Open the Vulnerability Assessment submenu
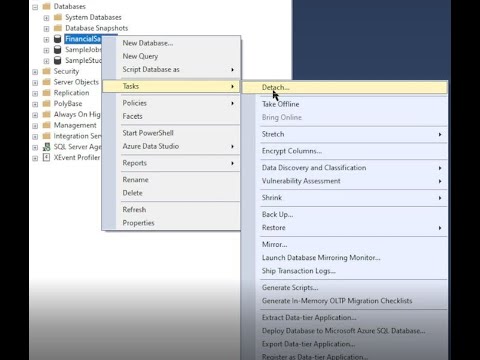Viewport: 480px width, 360px height. pos(345,181)
